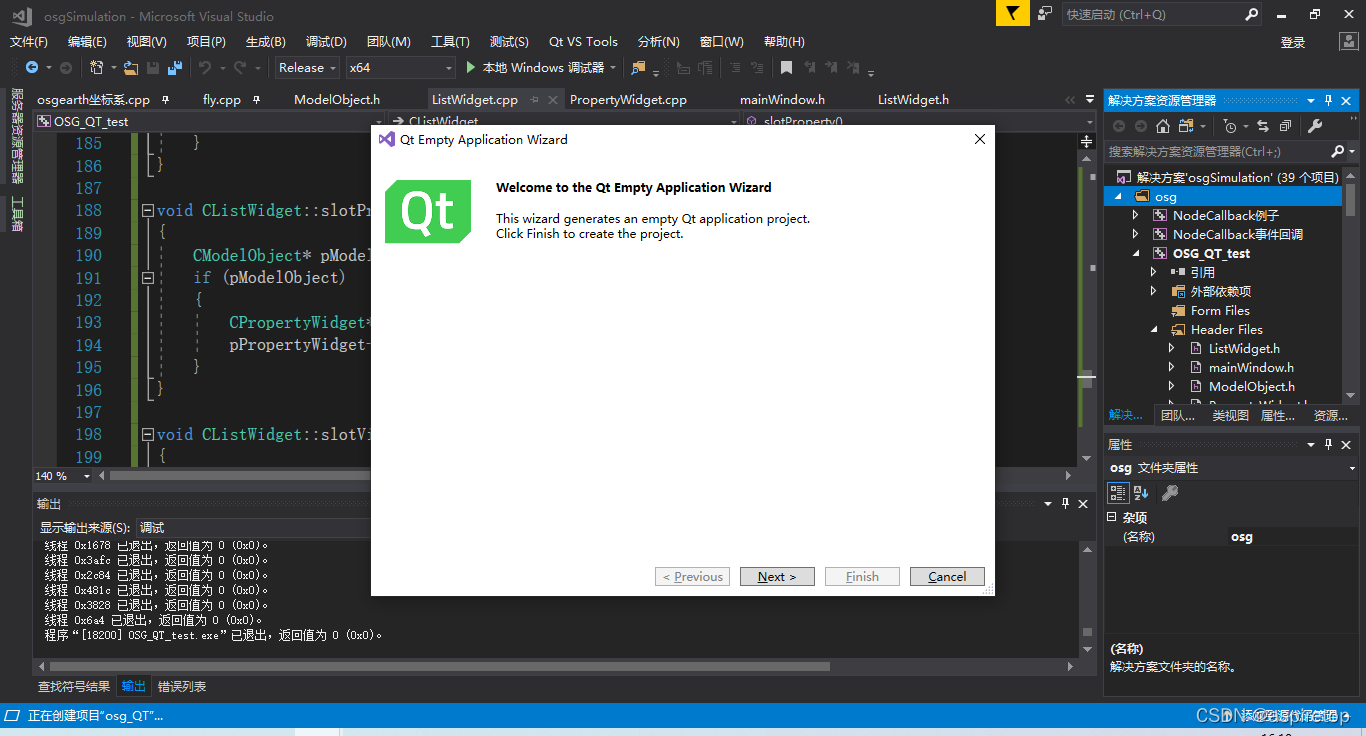Open the 帮助(H) menu
The image size is (1366, 736).
tap(784, 42)
